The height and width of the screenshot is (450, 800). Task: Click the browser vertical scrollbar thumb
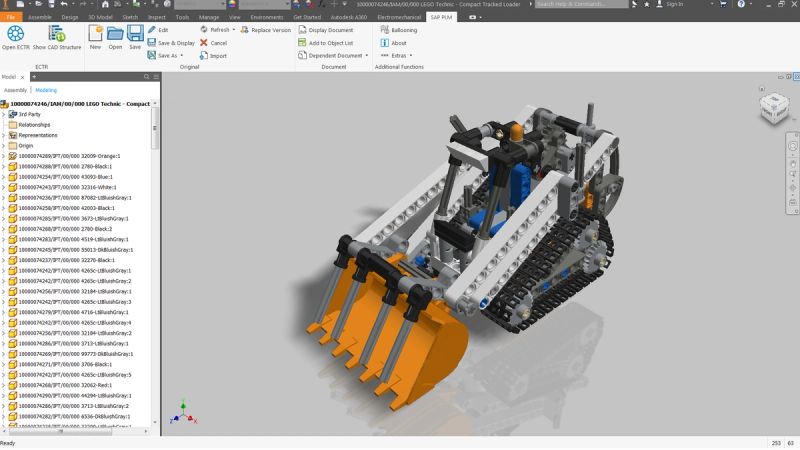tap(155, 129)
